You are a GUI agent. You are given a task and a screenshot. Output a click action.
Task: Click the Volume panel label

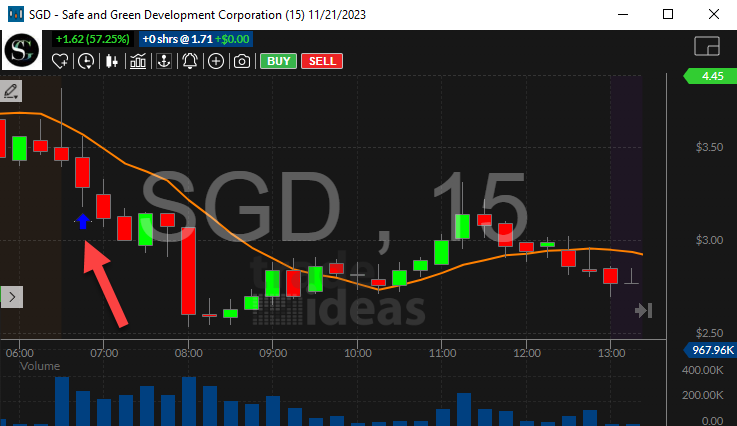coord(40,366)
